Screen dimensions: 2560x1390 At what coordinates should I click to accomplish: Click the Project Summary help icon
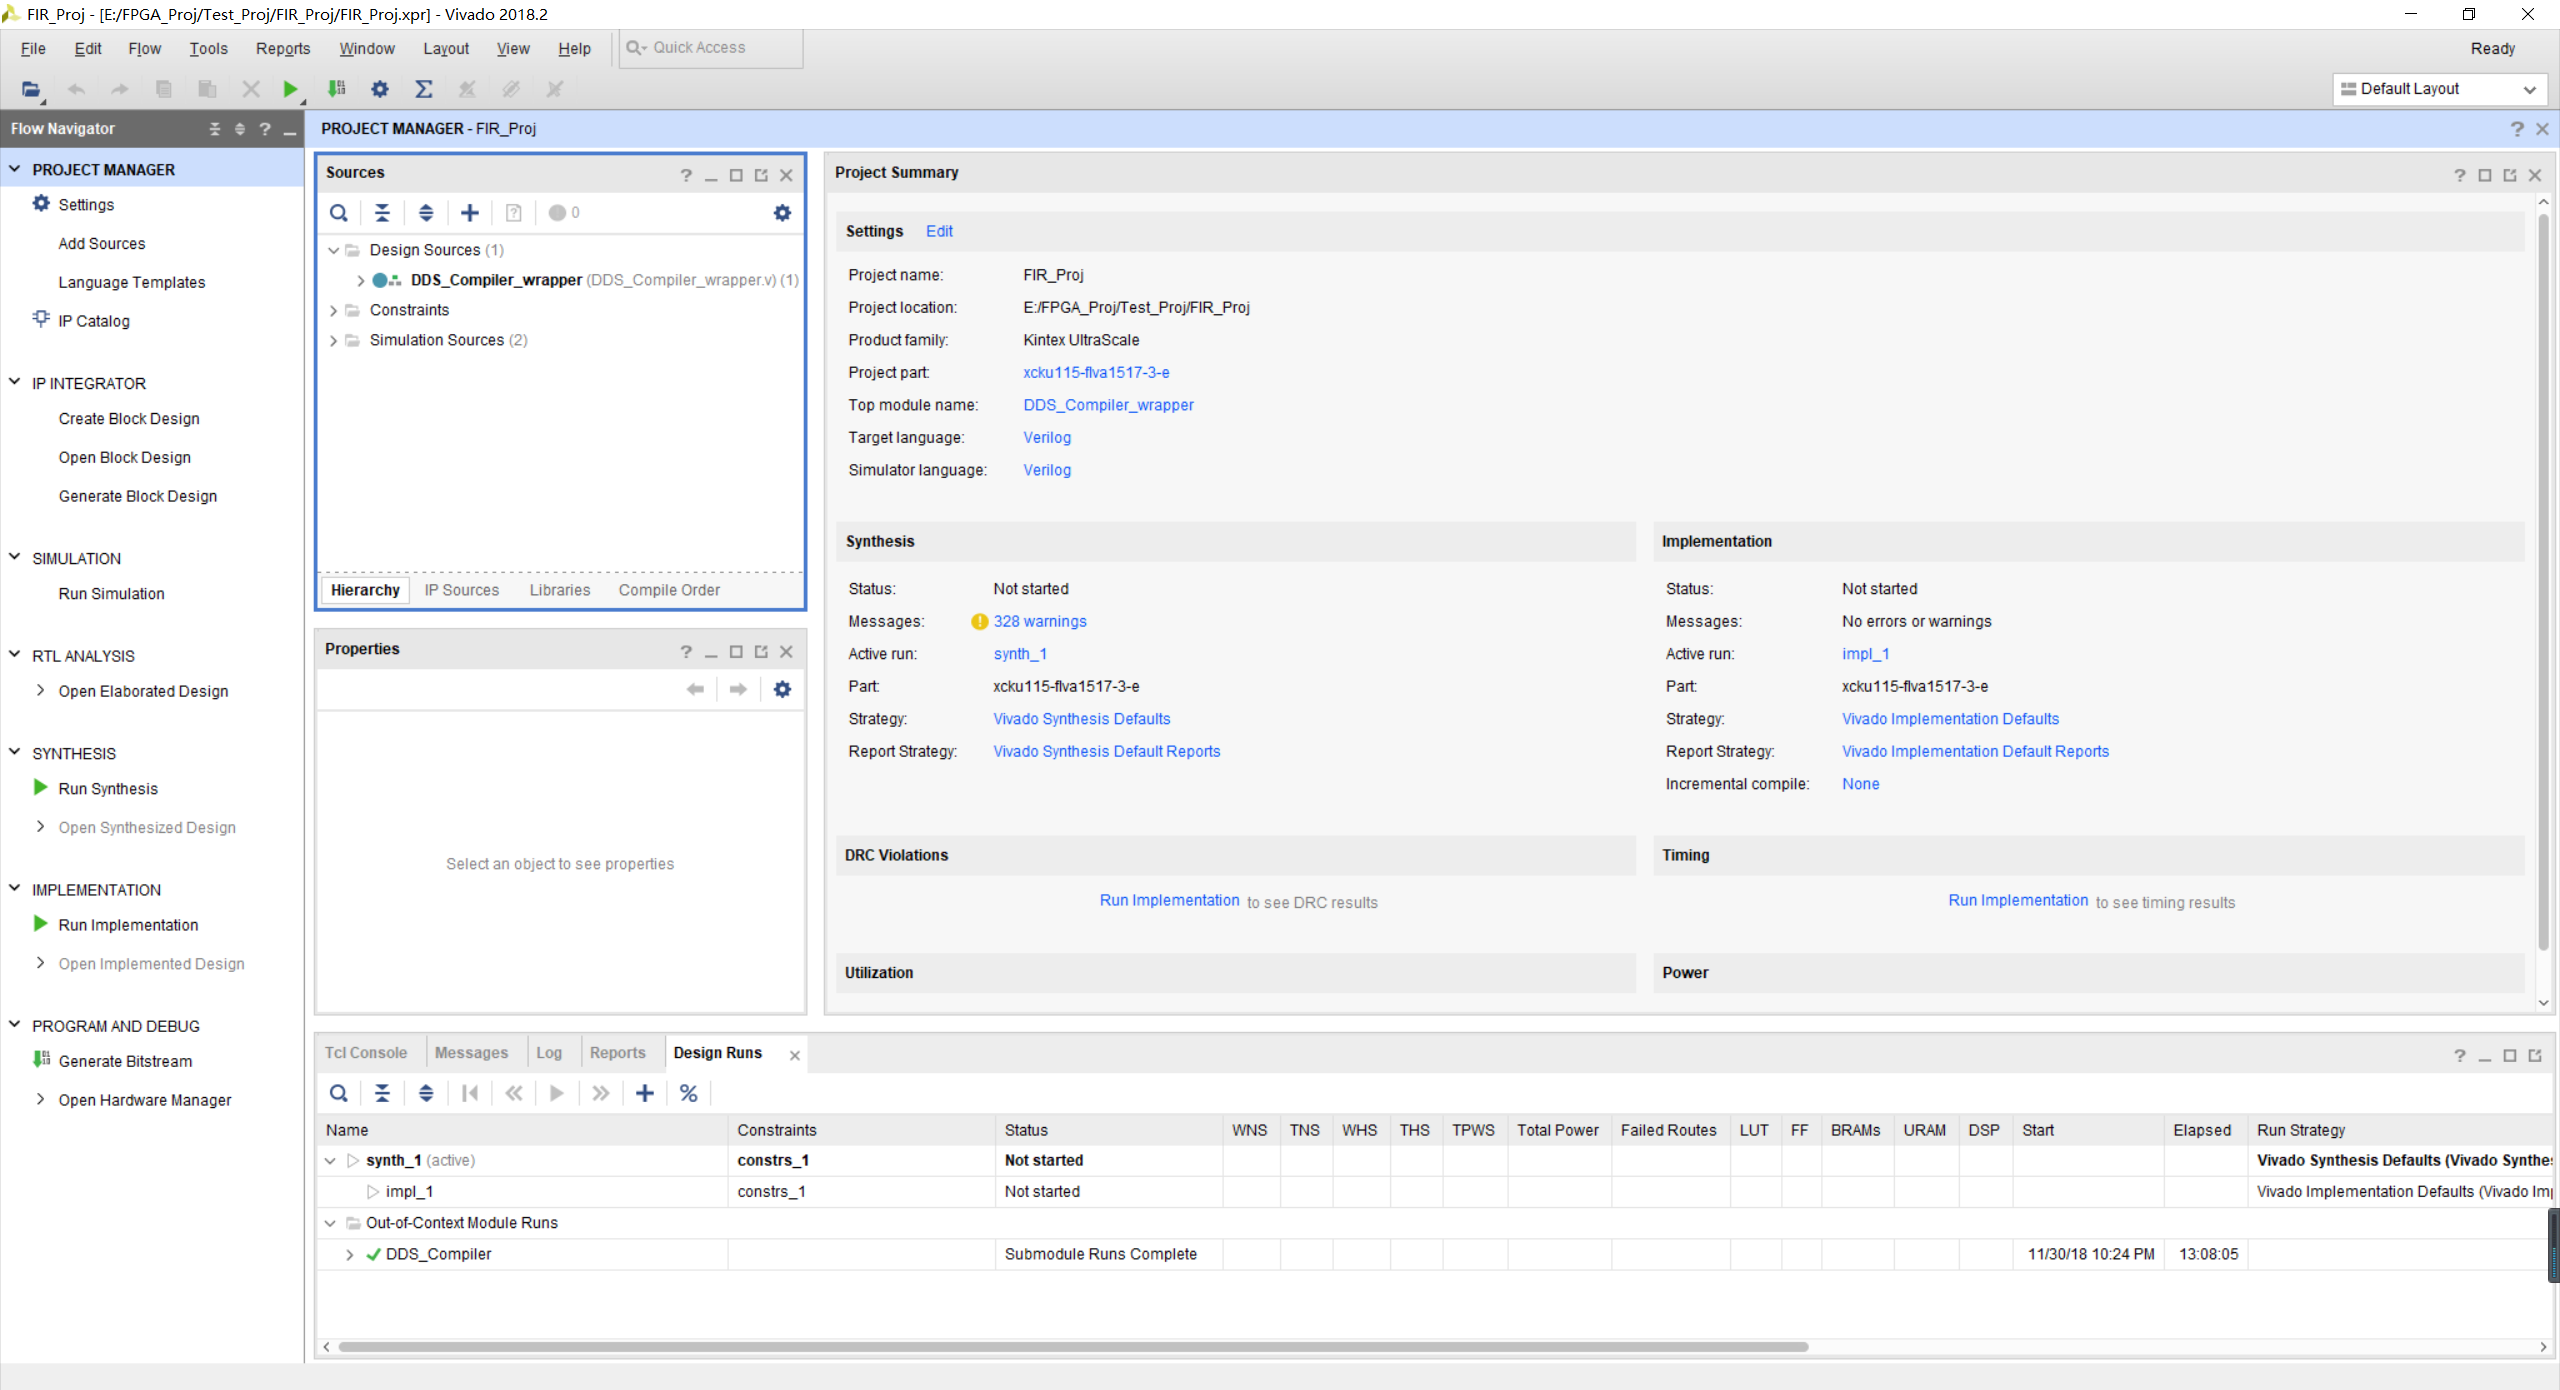tap(2460, 175)
